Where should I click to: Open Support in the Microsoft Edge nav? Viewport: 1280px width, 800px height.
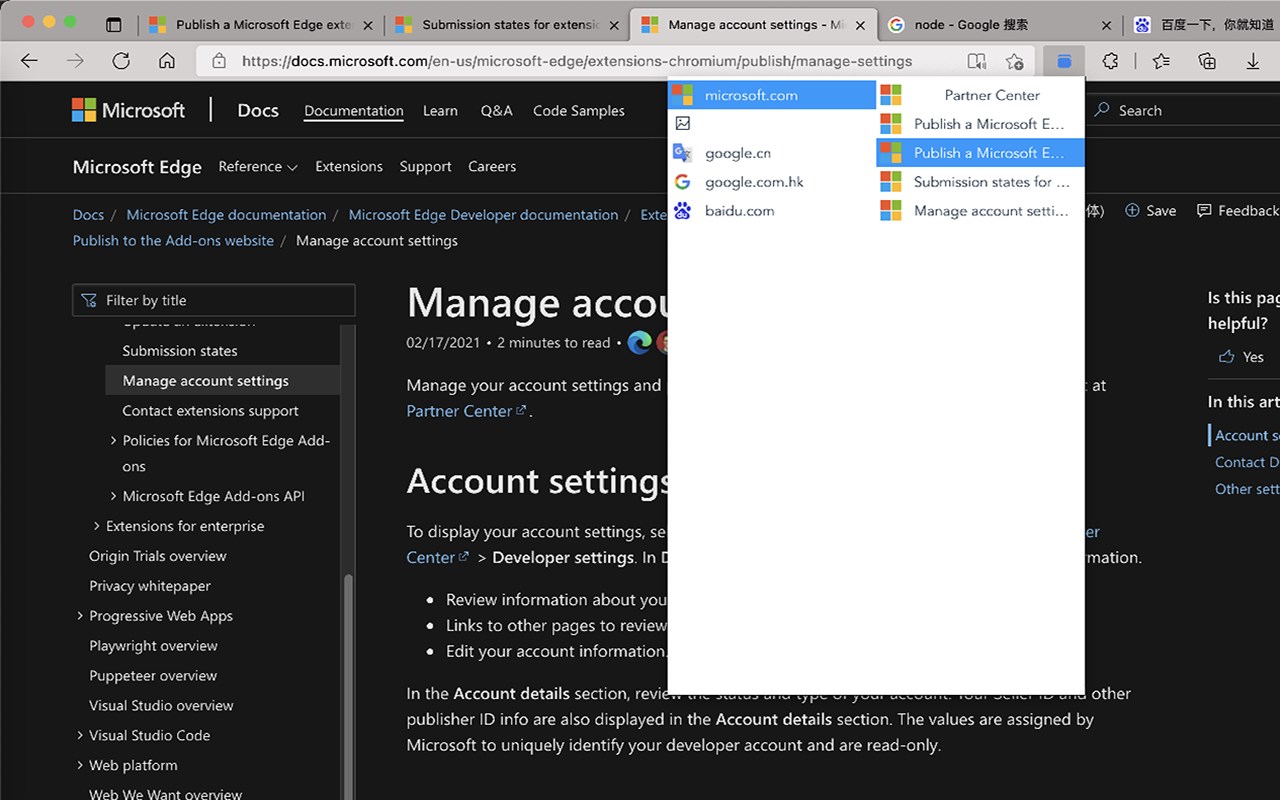click(x=425, y=167)
